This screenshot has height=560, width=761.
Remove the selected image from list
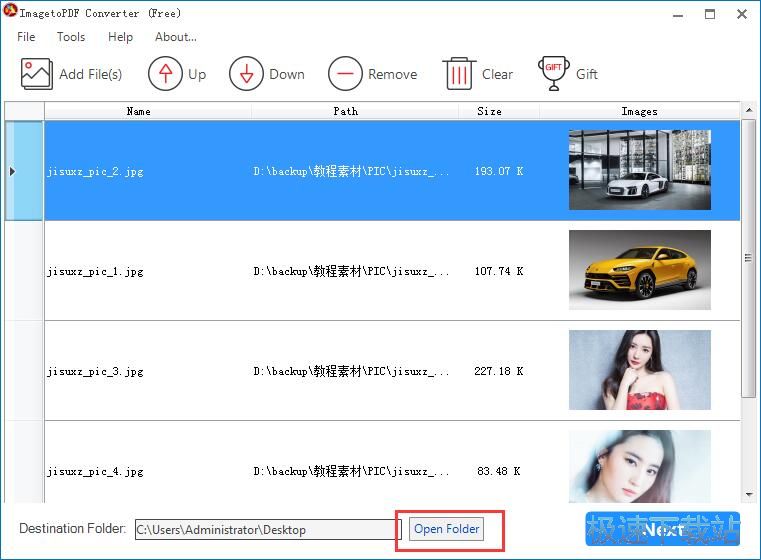345,74
